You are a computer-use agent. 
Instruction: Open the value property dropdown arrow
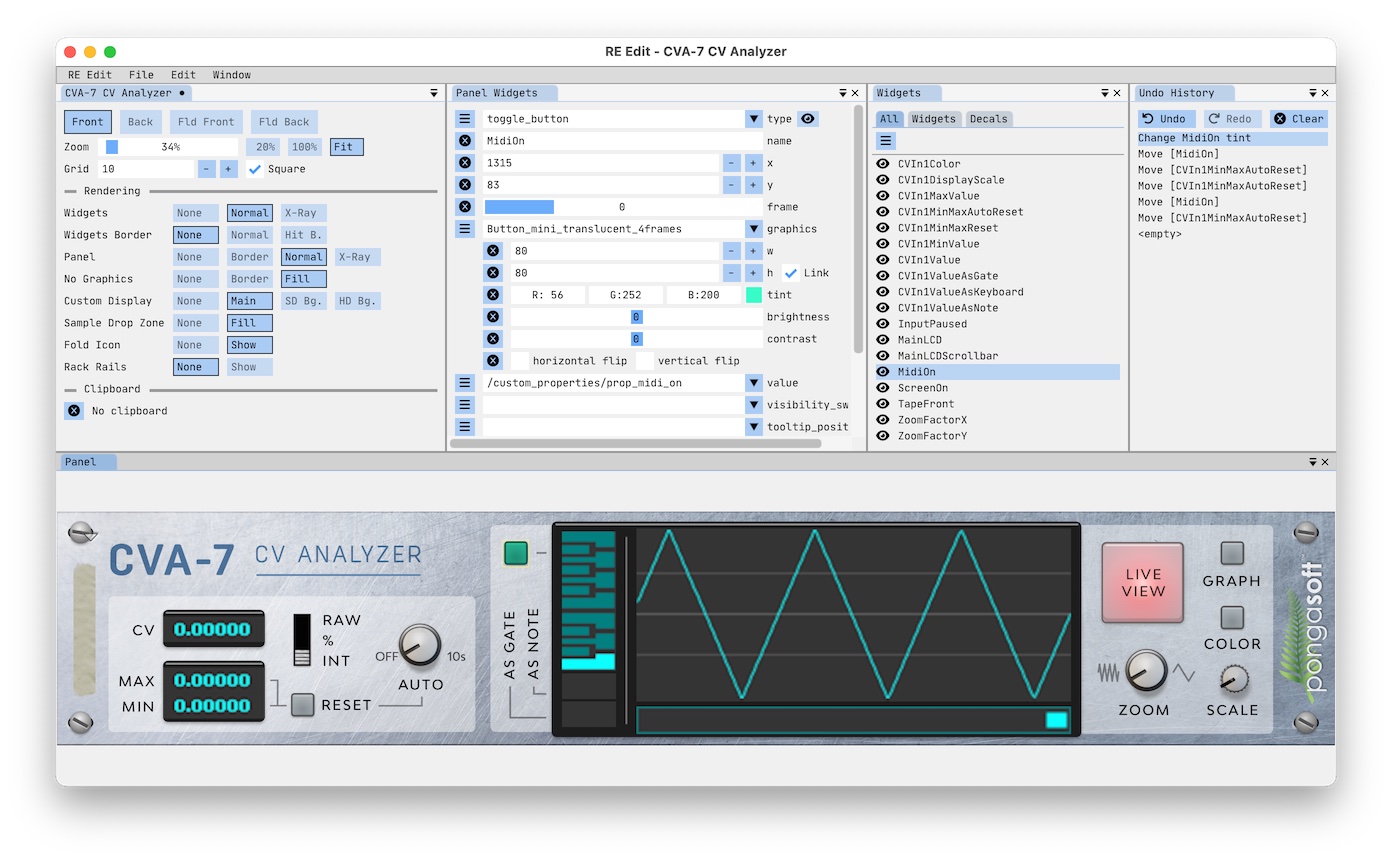pyautogui.click(x=754, y=383)
